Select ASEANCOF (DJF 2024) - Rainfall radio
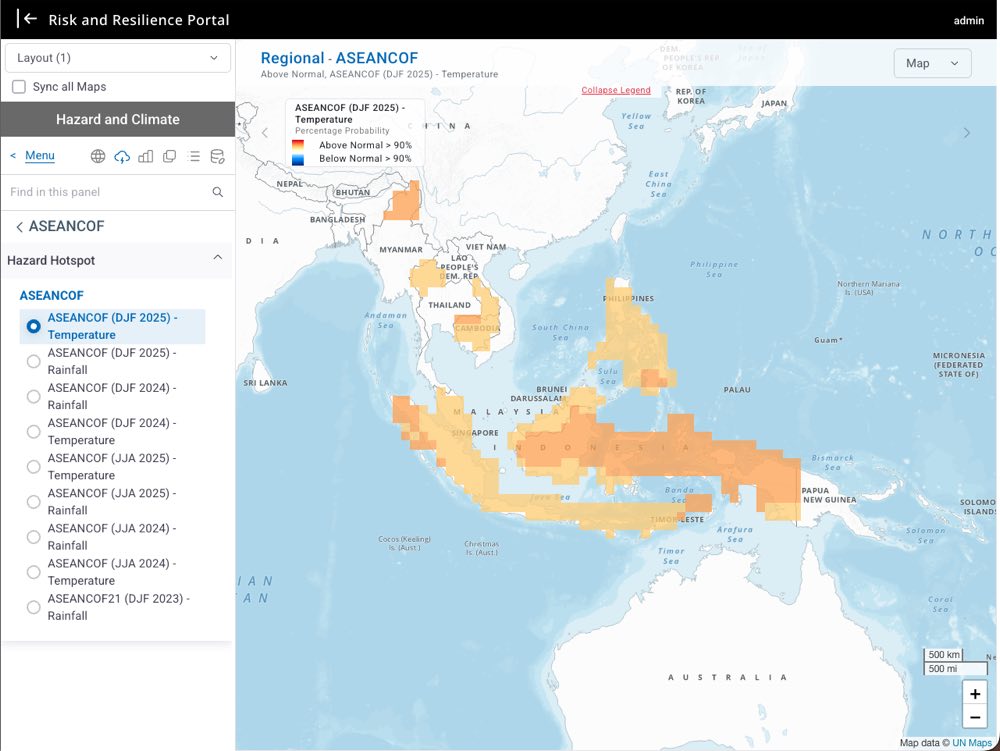This screenshot has height=751, width=1000. [x=34, y=397]
